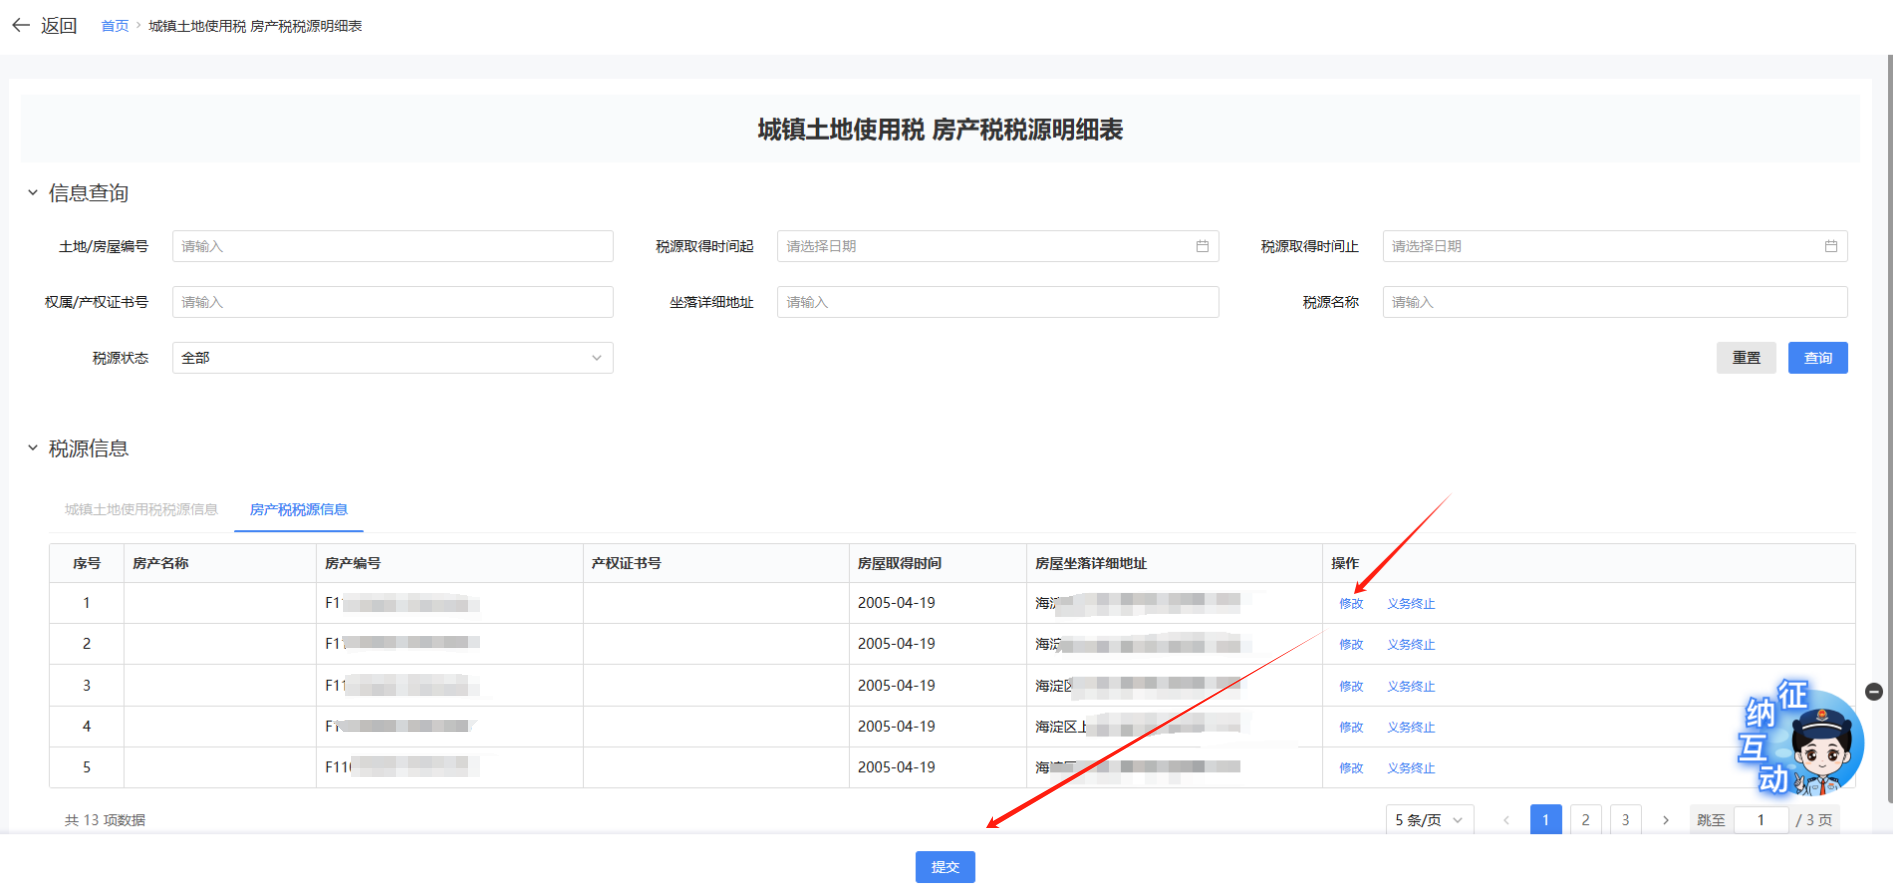Click the 序号 column header

pyautogui.click(x=87, y=564)
